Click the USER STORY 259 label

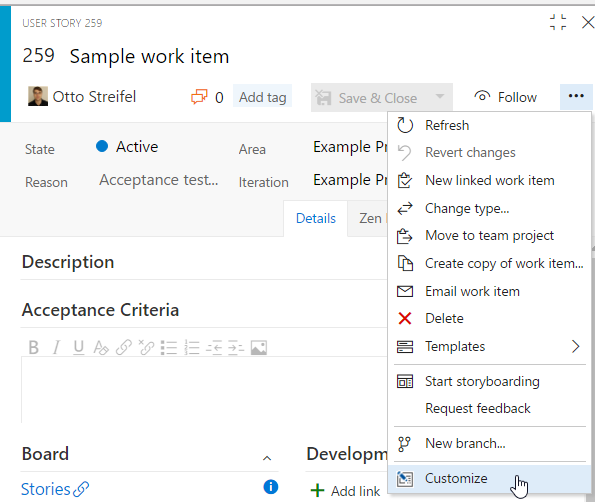pos(62,23)
